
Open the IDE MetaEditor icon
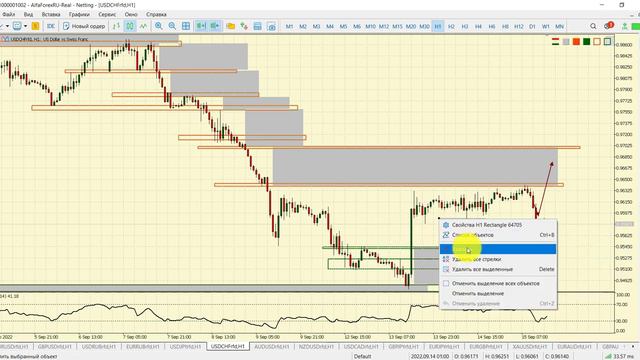pyautogui.click(x=51, y=26)
